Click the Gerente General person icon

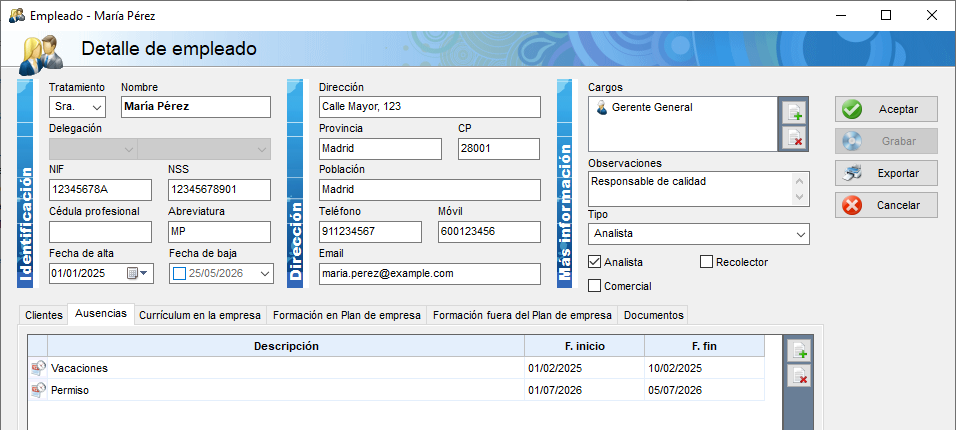pyautogui.click(x=601, y=107)
